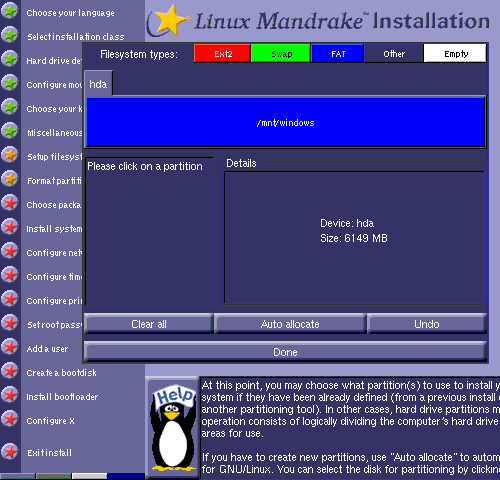Click the help text paragraph about partitions

click(350, 409)
